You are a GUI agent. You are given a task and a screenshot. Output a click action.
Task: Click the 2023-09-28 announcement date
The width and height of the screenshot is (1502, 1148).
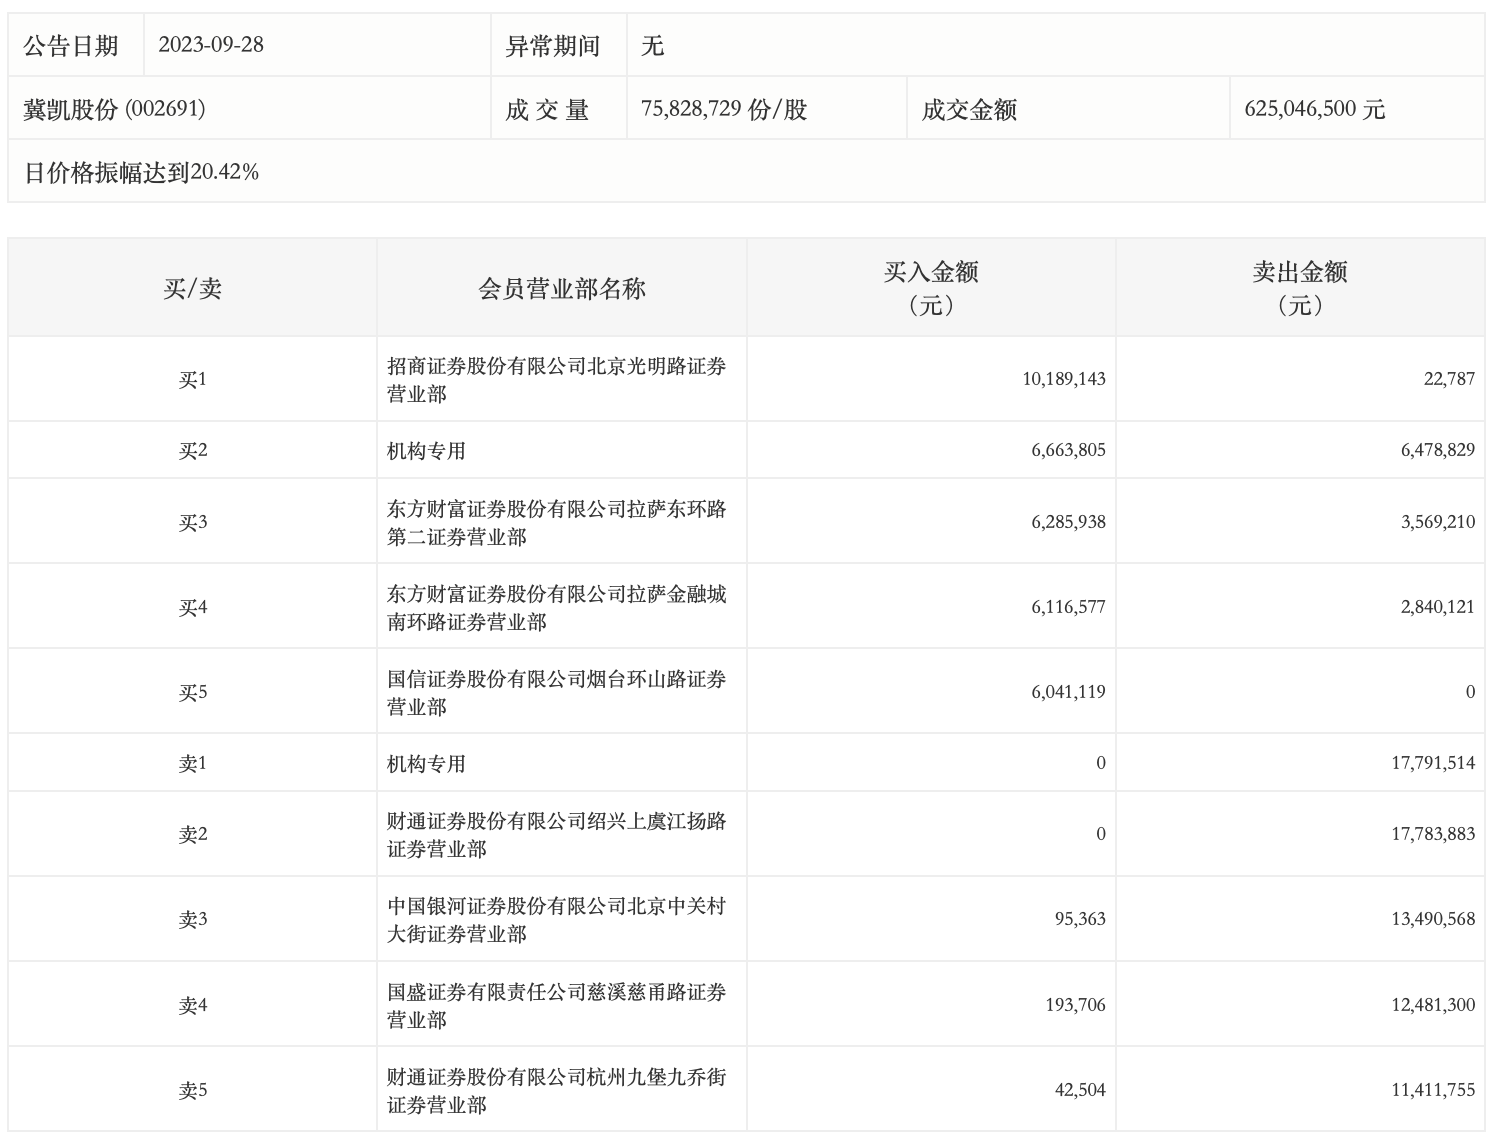coord(211,45)
